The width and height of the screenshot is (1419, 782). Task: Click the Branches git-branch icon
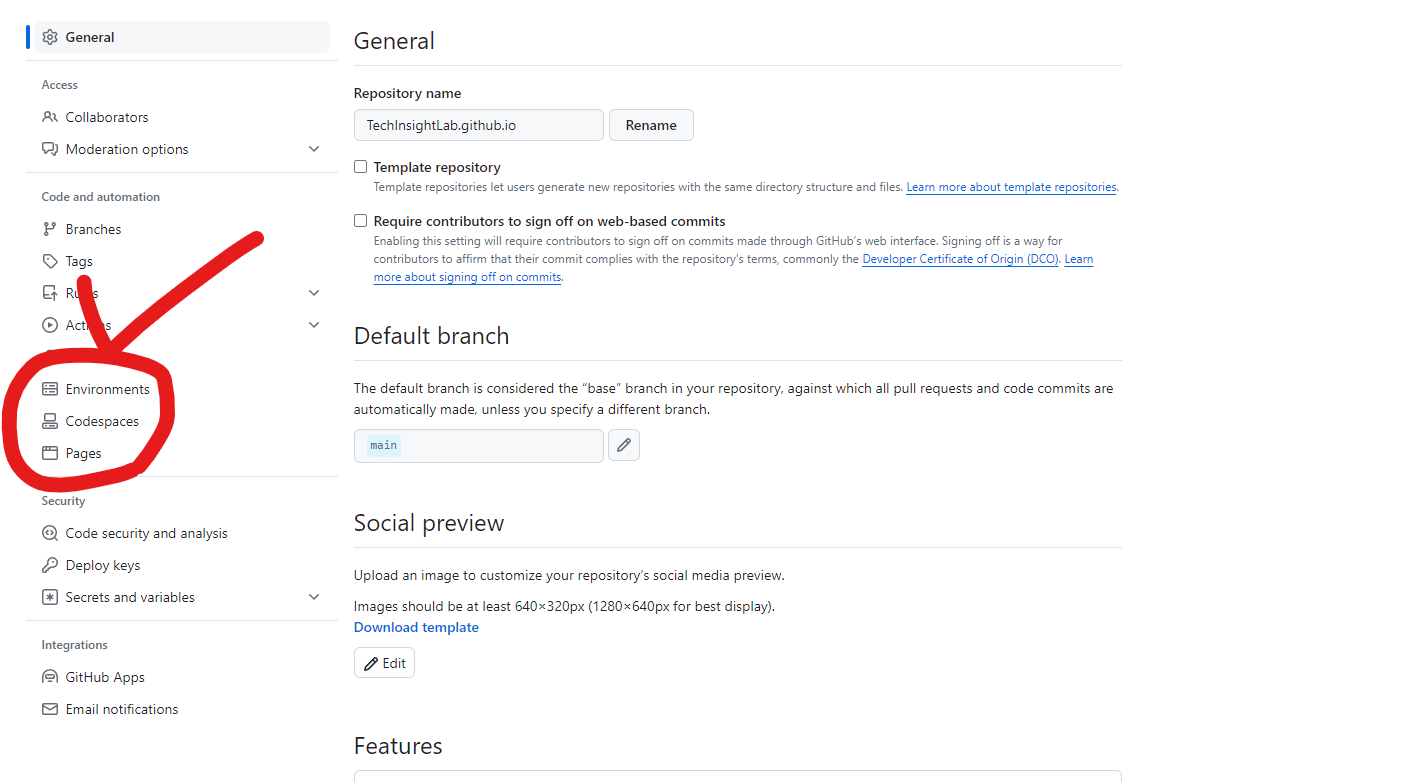tap(50, 229)
